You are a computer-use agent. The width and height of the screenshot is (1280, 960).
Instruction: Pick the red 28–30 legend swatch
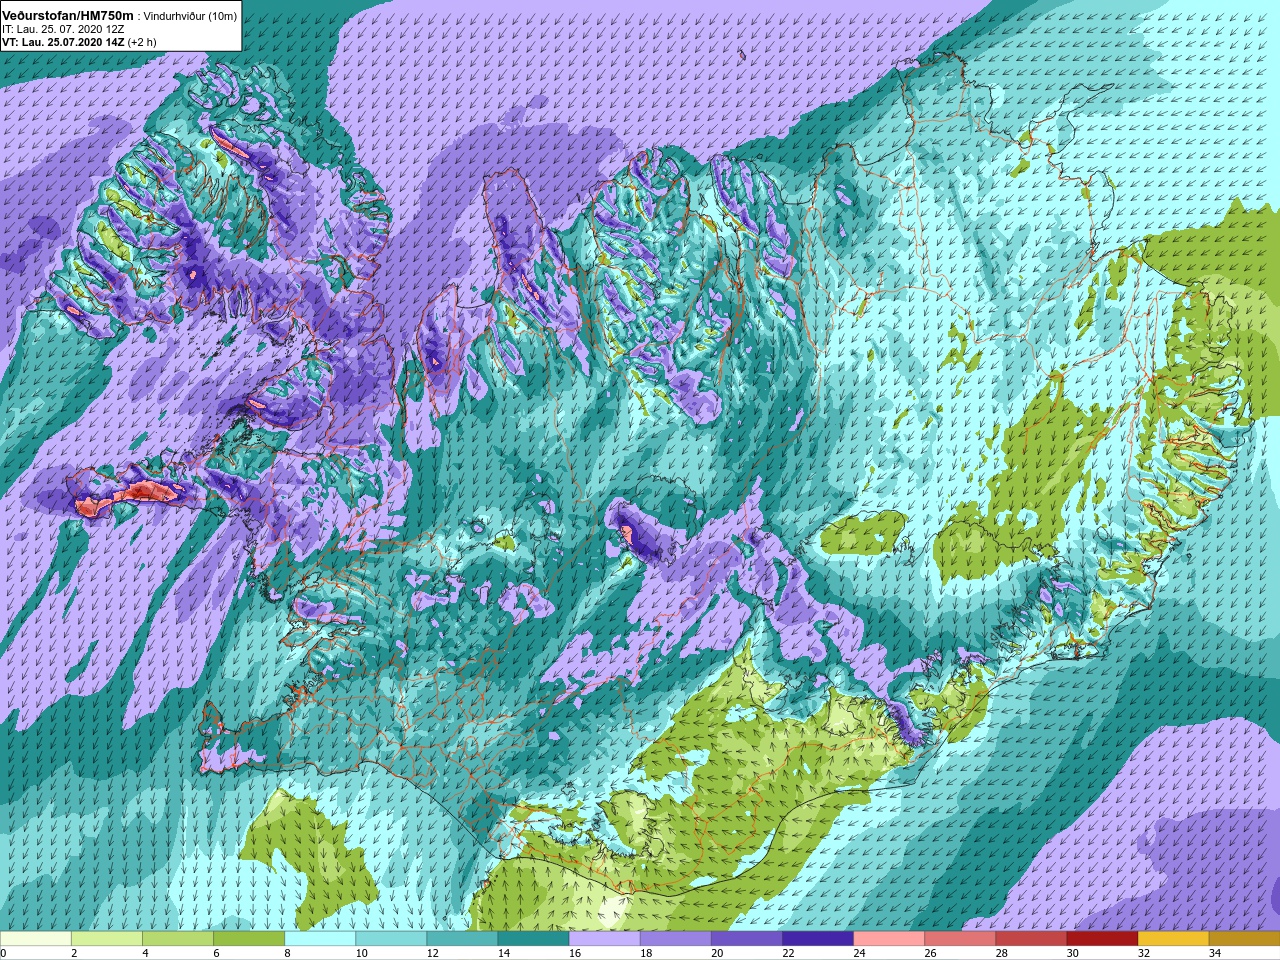click(1030, 939)
